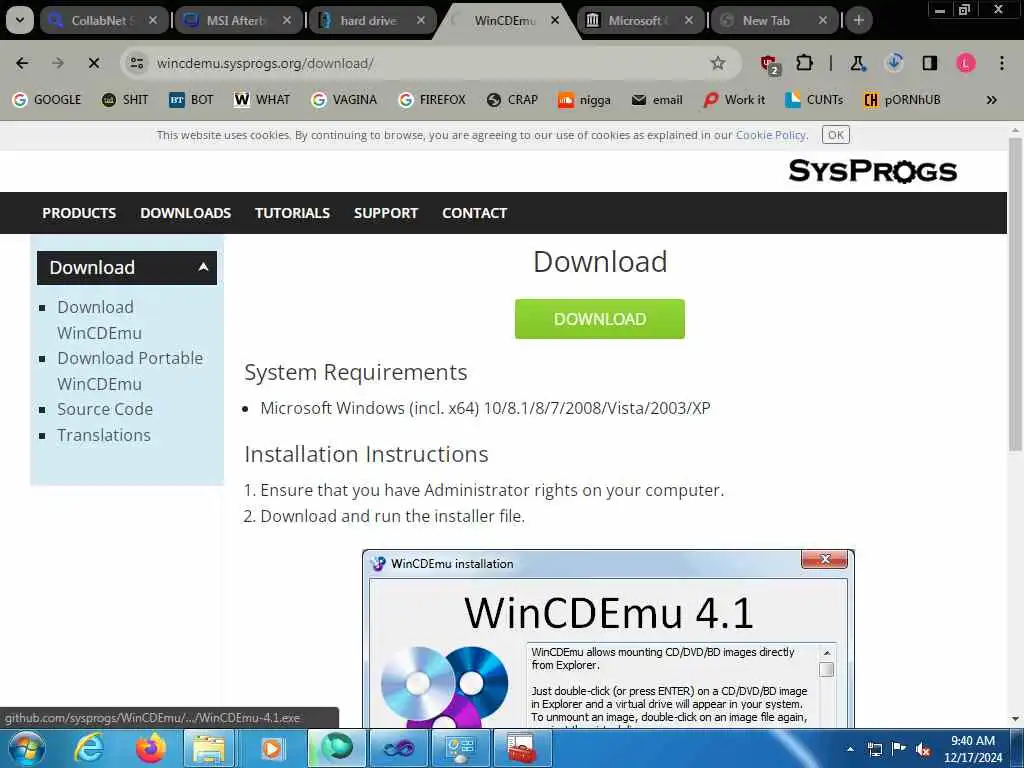Open the Work it bookmark

734,100
